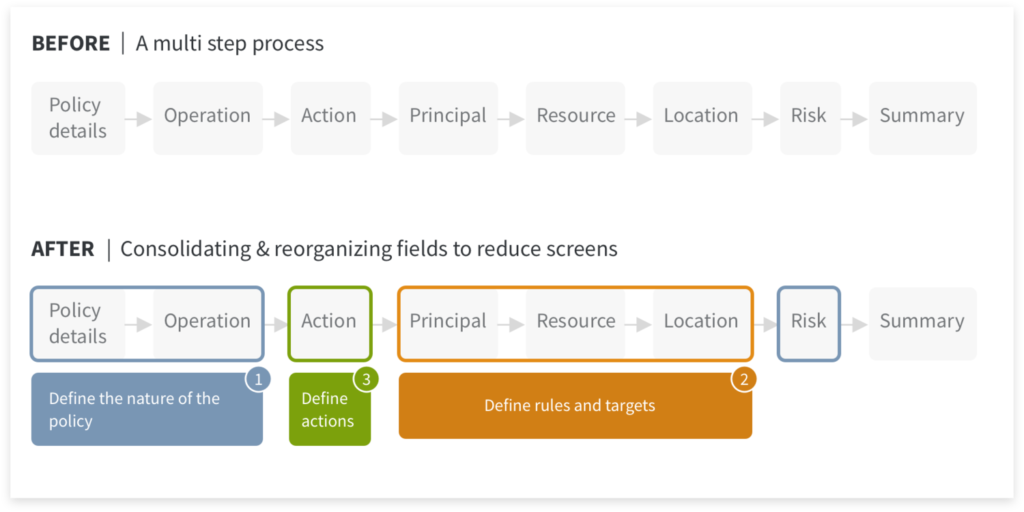Click arrow between Resource and Location in BEFORE row
Image resolution: width=1024 pixels, height=512 pixels.
(640, 118)
